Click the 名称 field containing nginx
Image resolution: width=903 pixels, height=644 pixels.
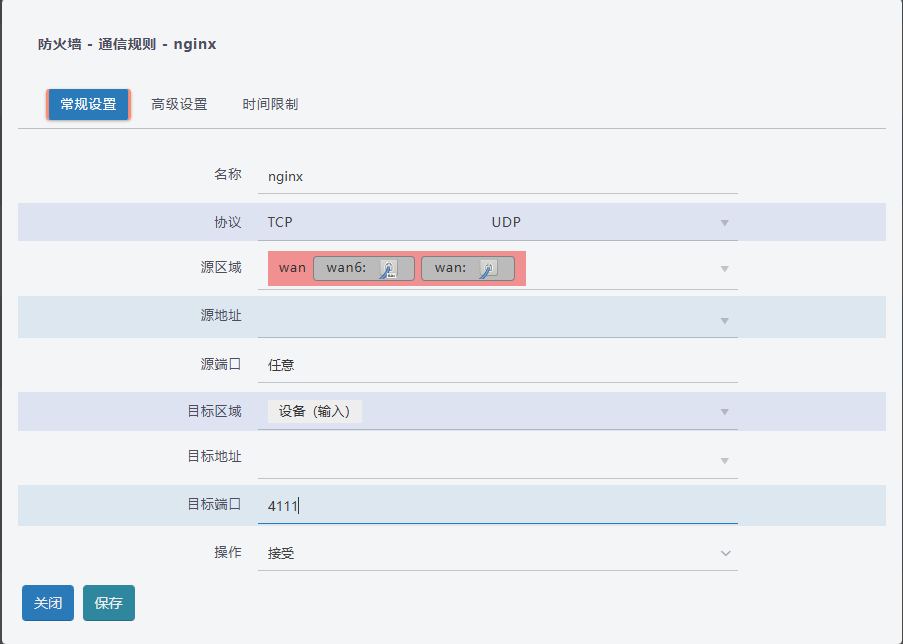click(498, 176)
